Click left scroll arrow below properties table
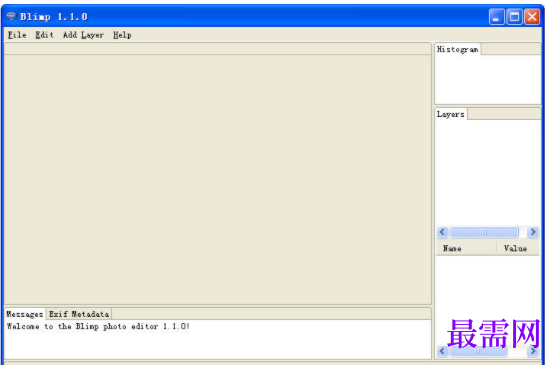Viewport: 559px width, 365px height. [442, 351]
